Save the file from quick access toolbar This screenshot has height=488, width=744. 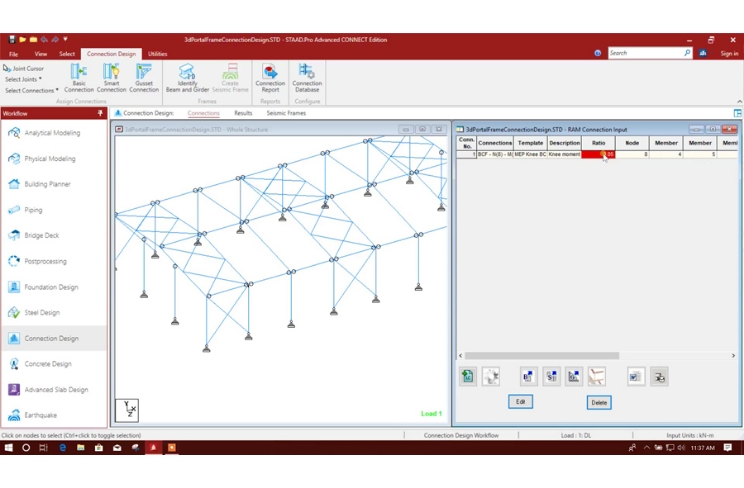pos(12,39)
